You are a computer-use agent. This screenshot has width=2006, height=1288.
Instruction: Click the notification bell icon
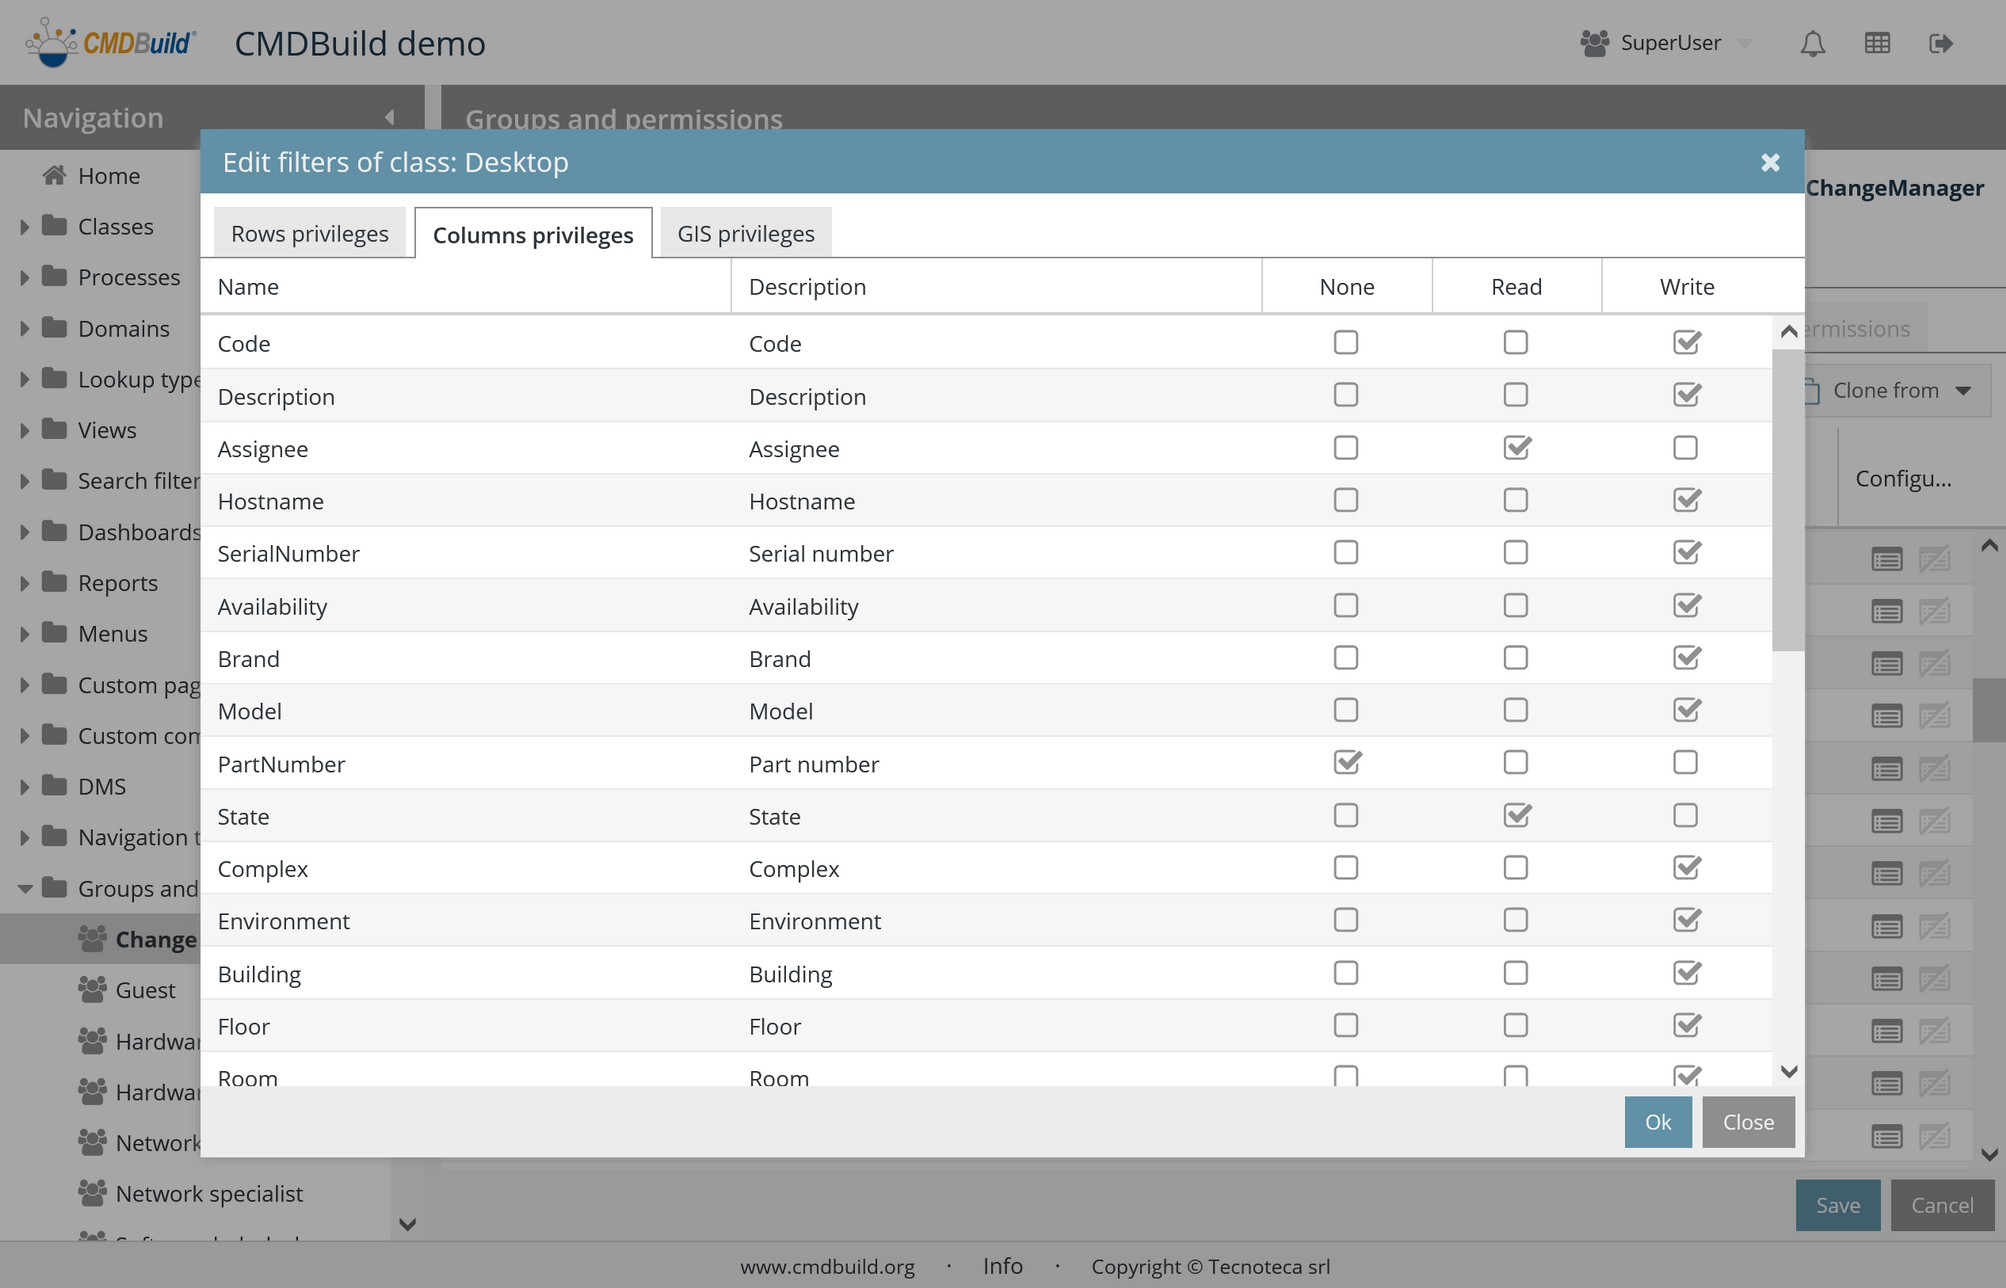[1813, 44]
